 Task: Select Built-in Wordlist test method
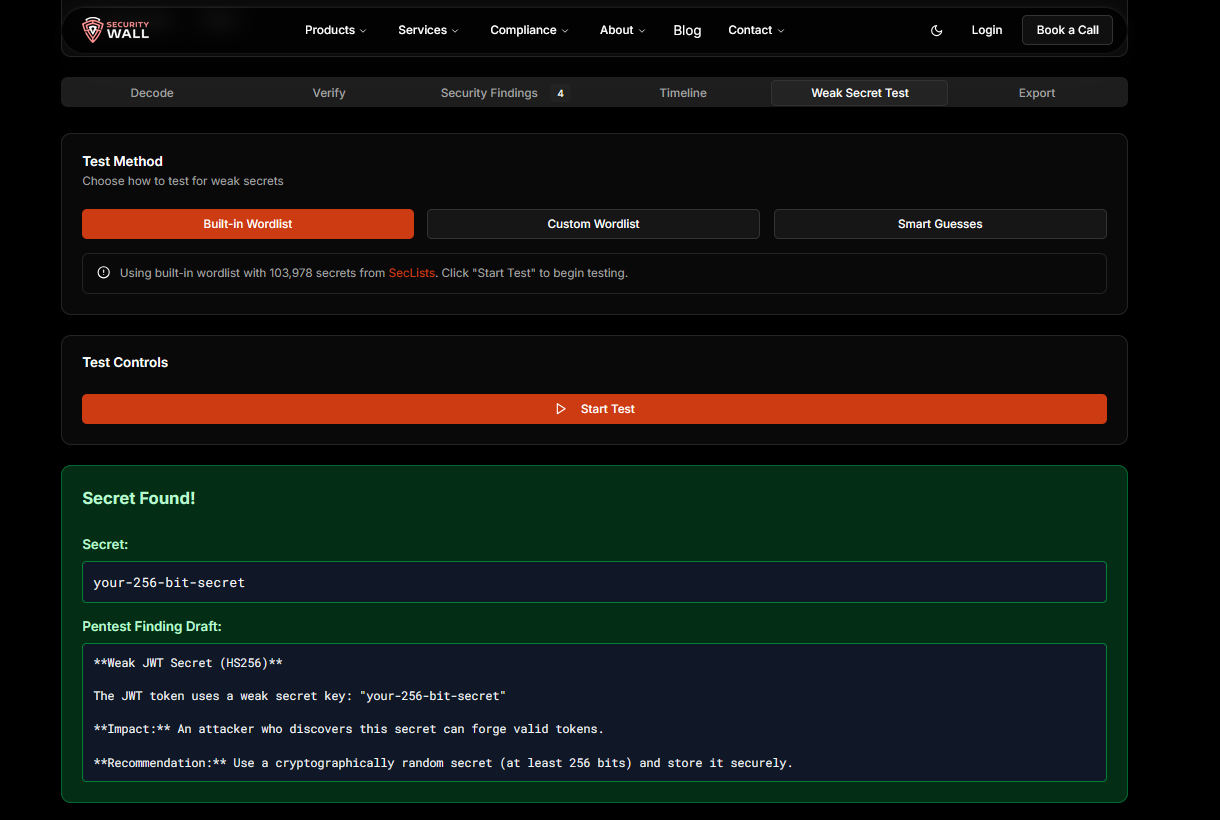[x=248, y=224]
